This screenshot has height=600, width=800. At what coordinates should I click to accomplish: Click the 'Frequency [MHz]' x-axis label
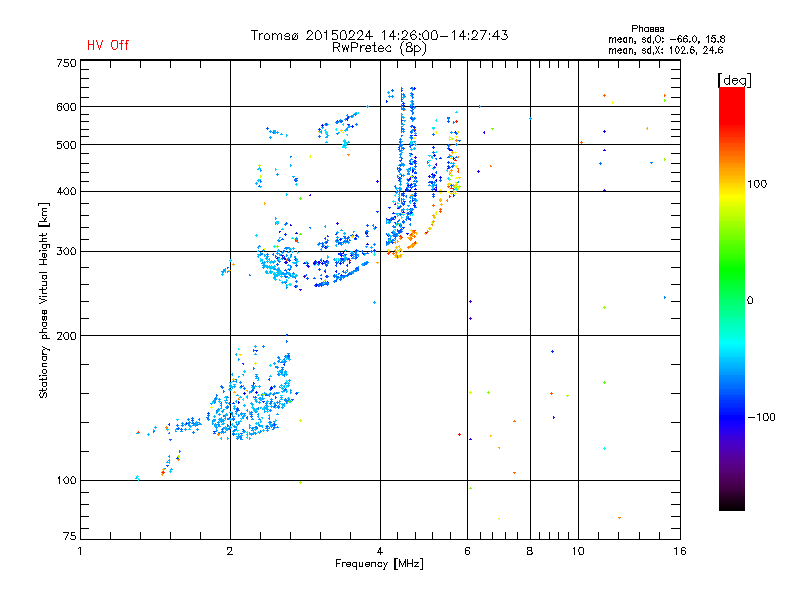379,564
